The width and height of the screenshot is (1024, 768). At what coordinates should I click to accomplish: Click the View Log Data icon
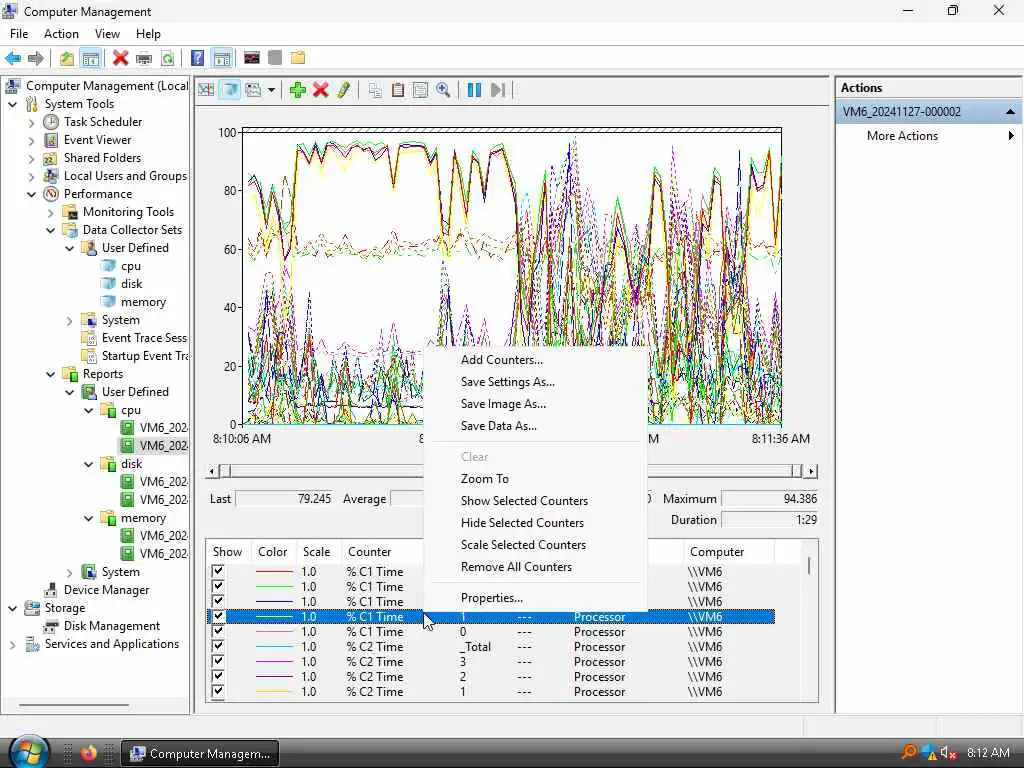pos(230,89)
